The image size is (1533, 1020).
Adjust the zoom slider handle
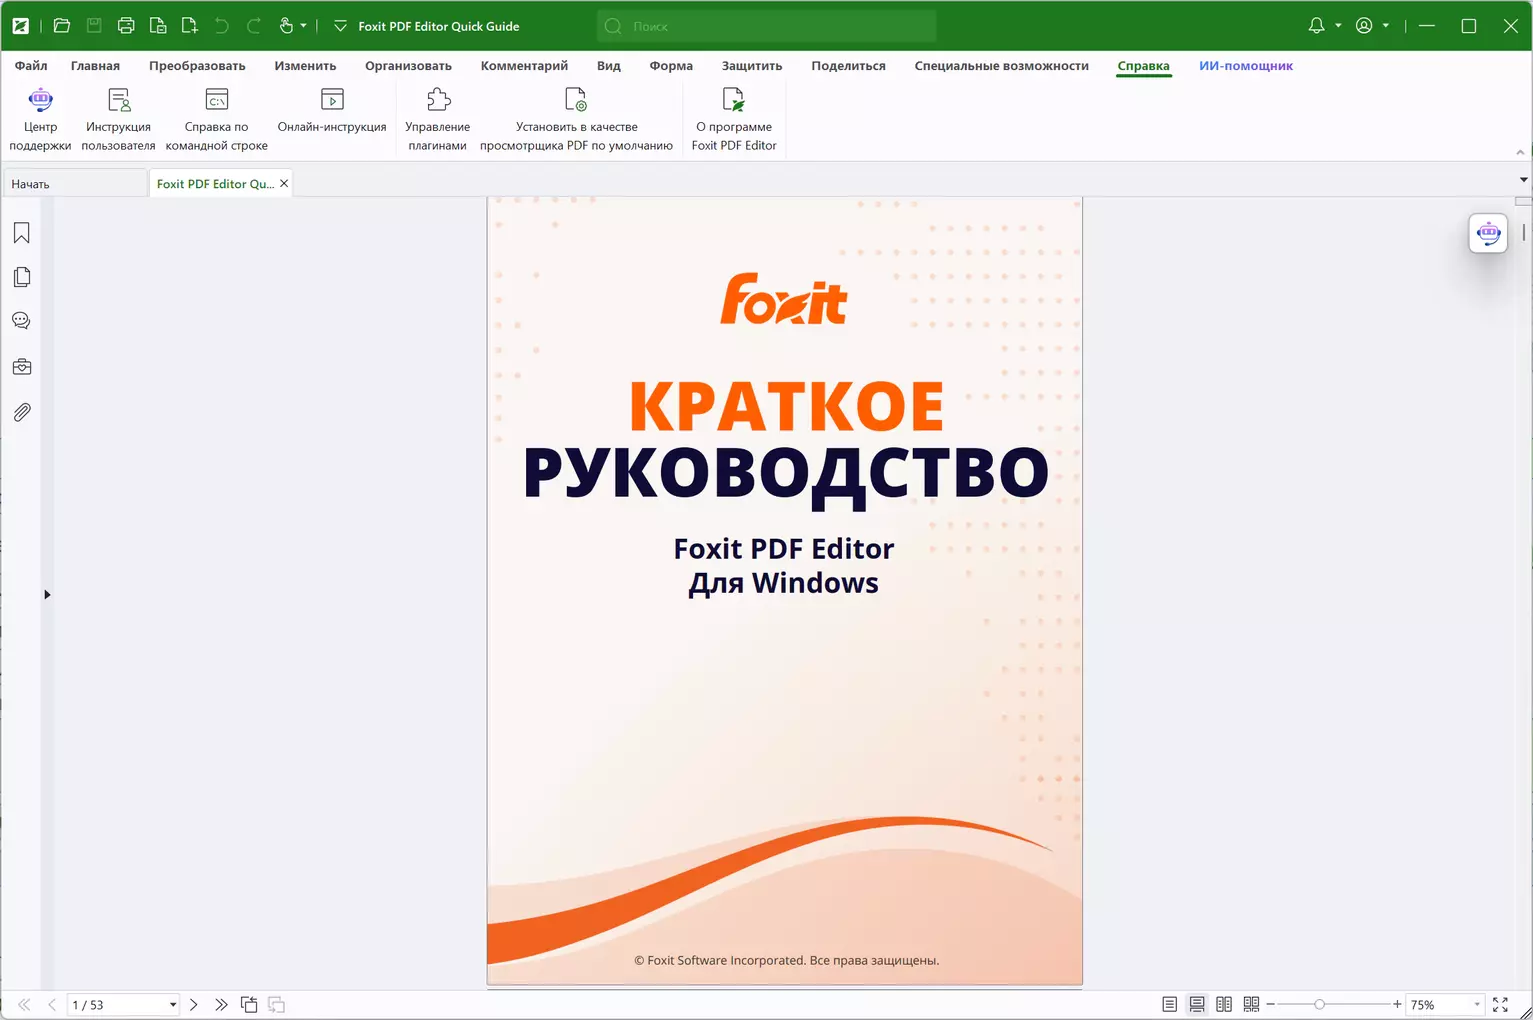click(x=1319, y=1004)
